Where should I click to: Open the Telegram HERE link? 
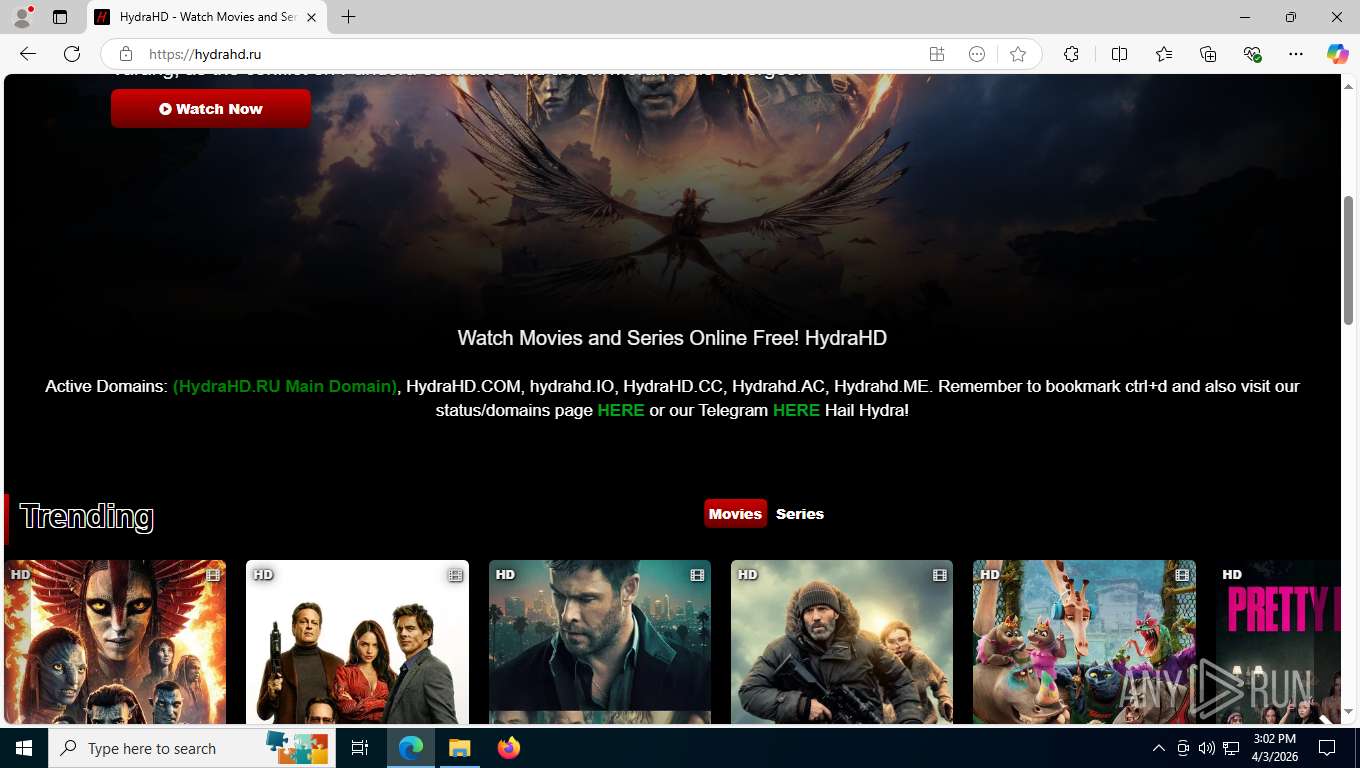796,410
